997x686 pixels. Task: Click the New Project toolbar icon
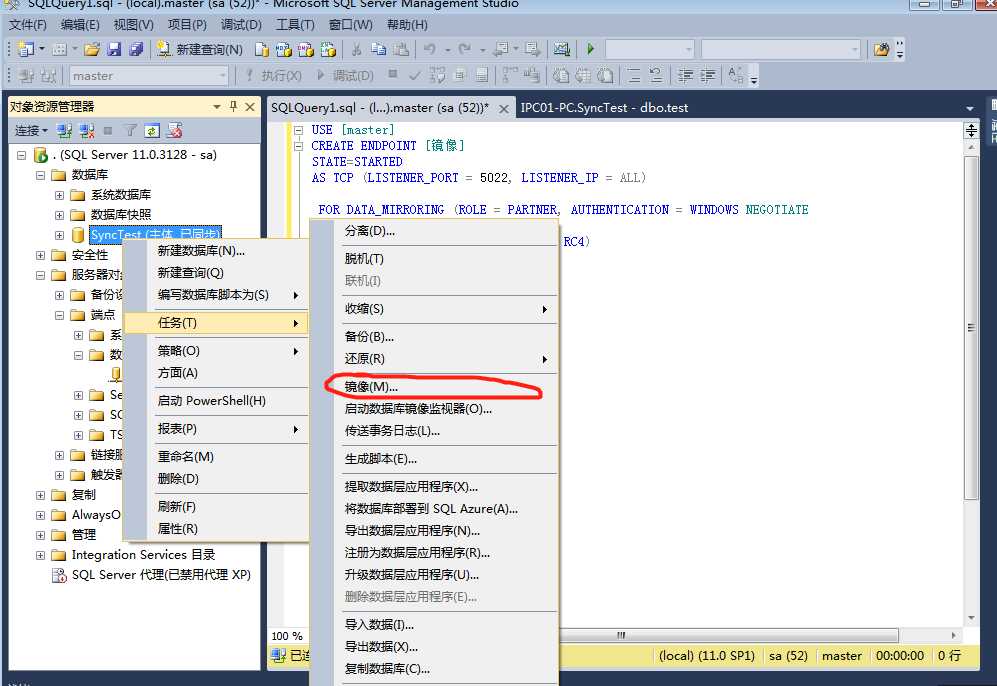[x=27, y=49]
